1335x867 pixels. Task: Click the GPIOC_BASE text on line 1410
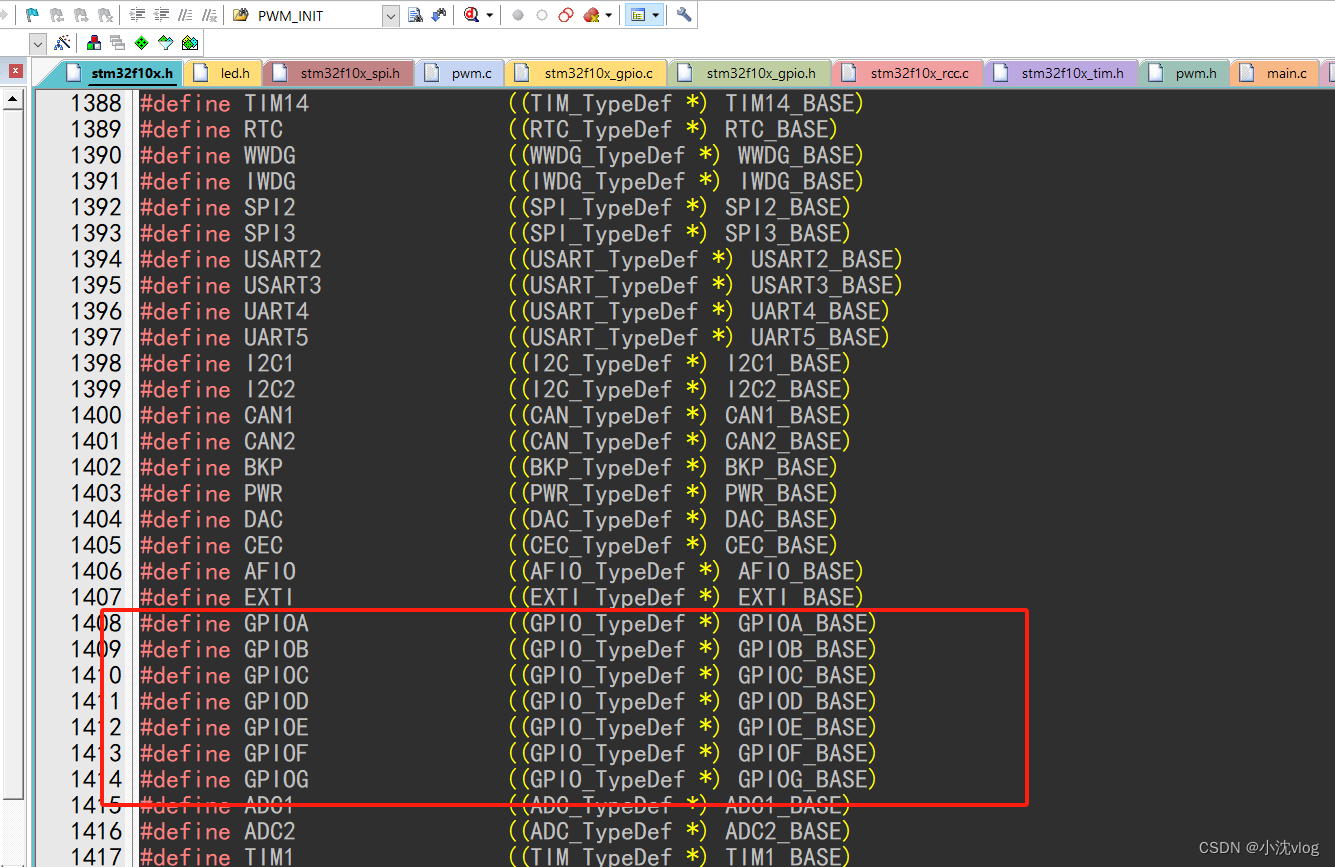tap(802, 675)
